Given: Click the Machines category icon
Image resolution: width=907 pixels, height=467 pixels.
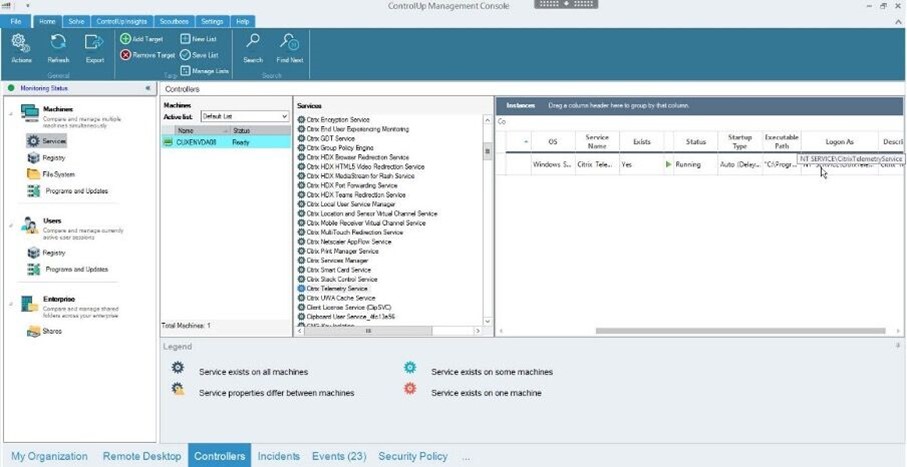Looking at the screenshot, I should point(30,113).
